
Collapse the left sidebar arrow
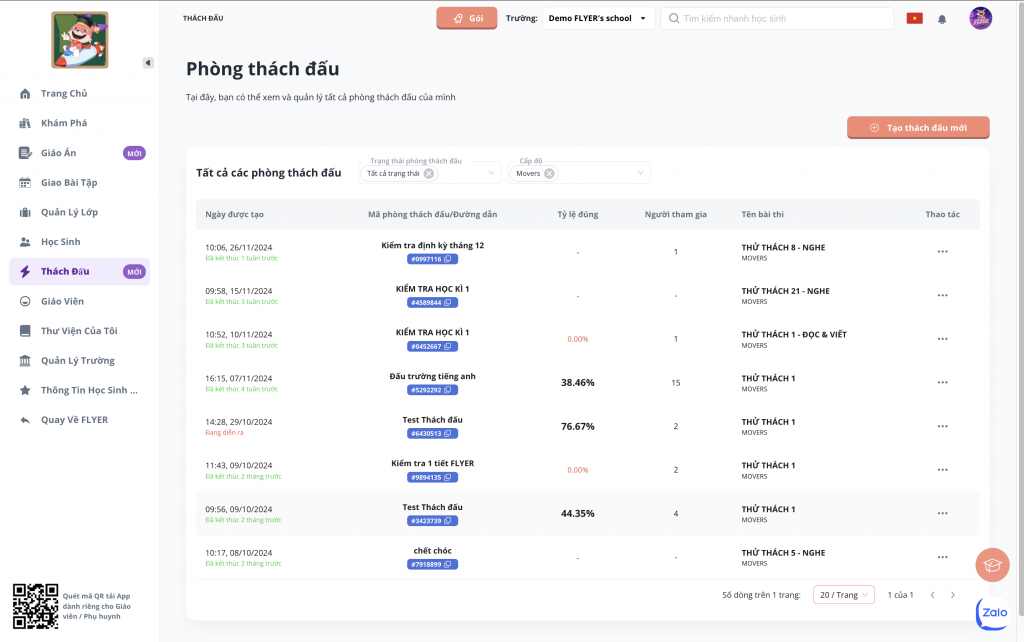pos(148,63)
